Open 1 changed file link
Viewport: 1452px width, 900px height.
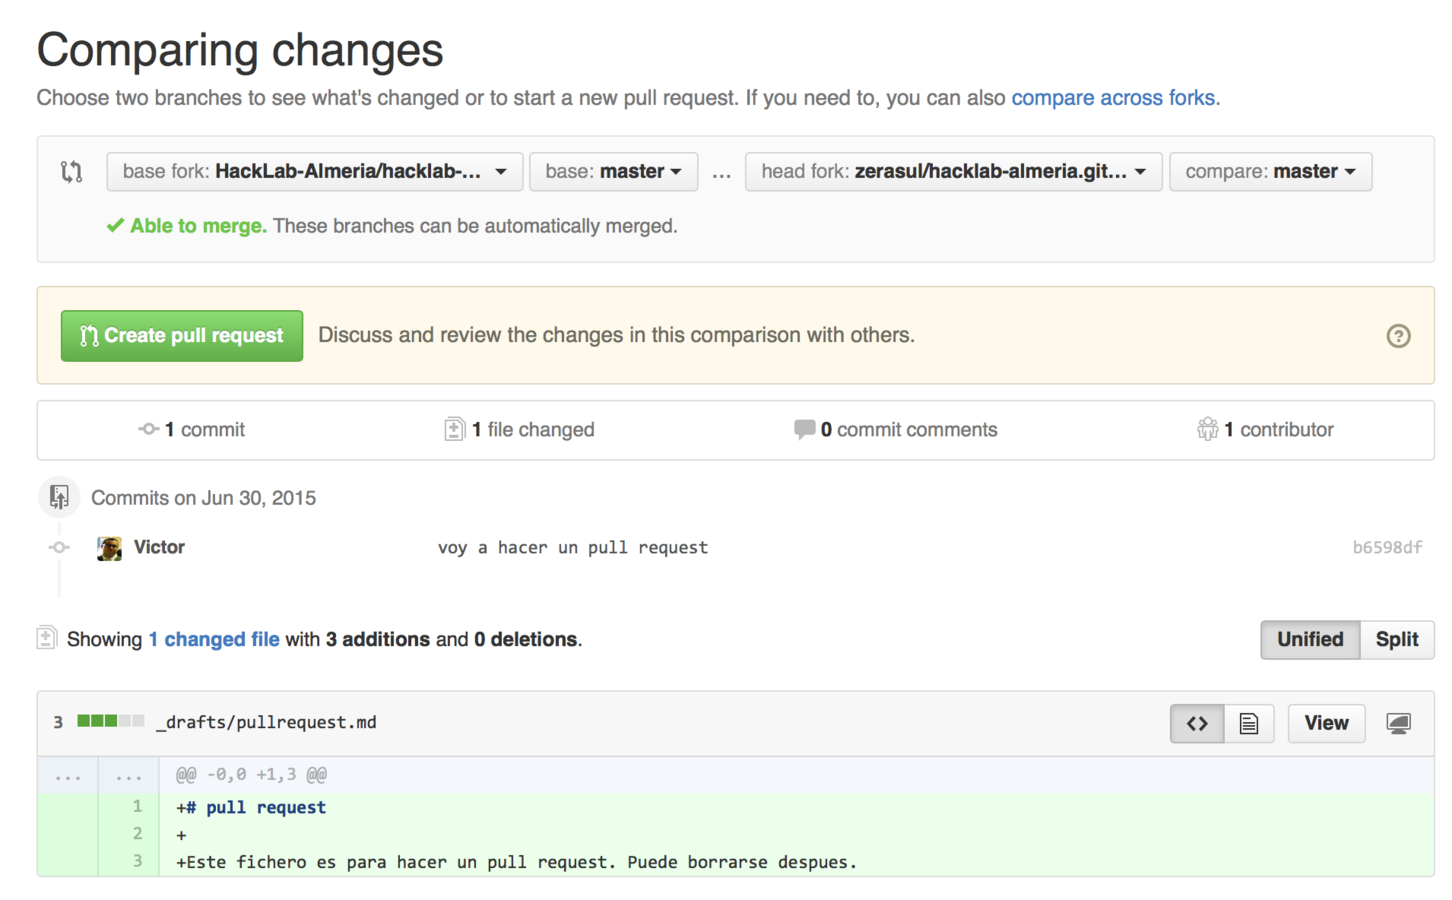214,639
